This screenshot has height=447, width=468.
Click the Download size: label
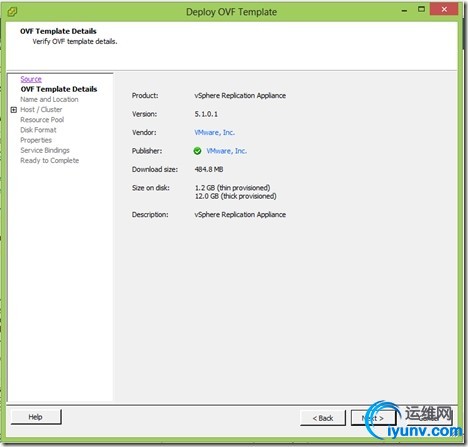click(x=155, y=169)
